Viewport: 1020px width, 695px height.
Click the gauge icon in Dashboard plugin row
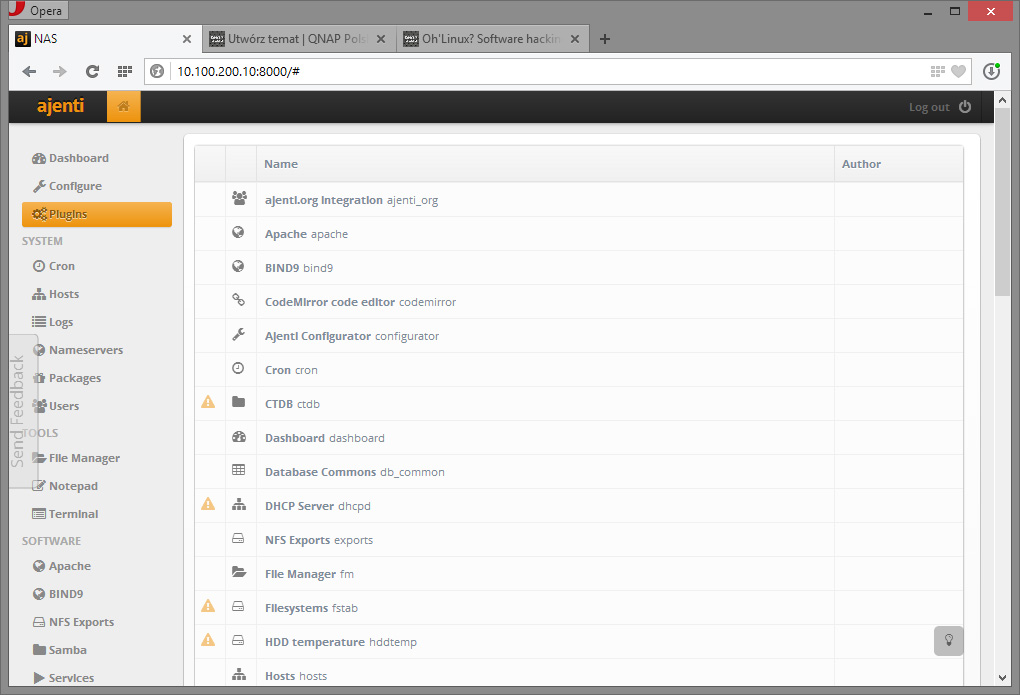click(239, 437)
